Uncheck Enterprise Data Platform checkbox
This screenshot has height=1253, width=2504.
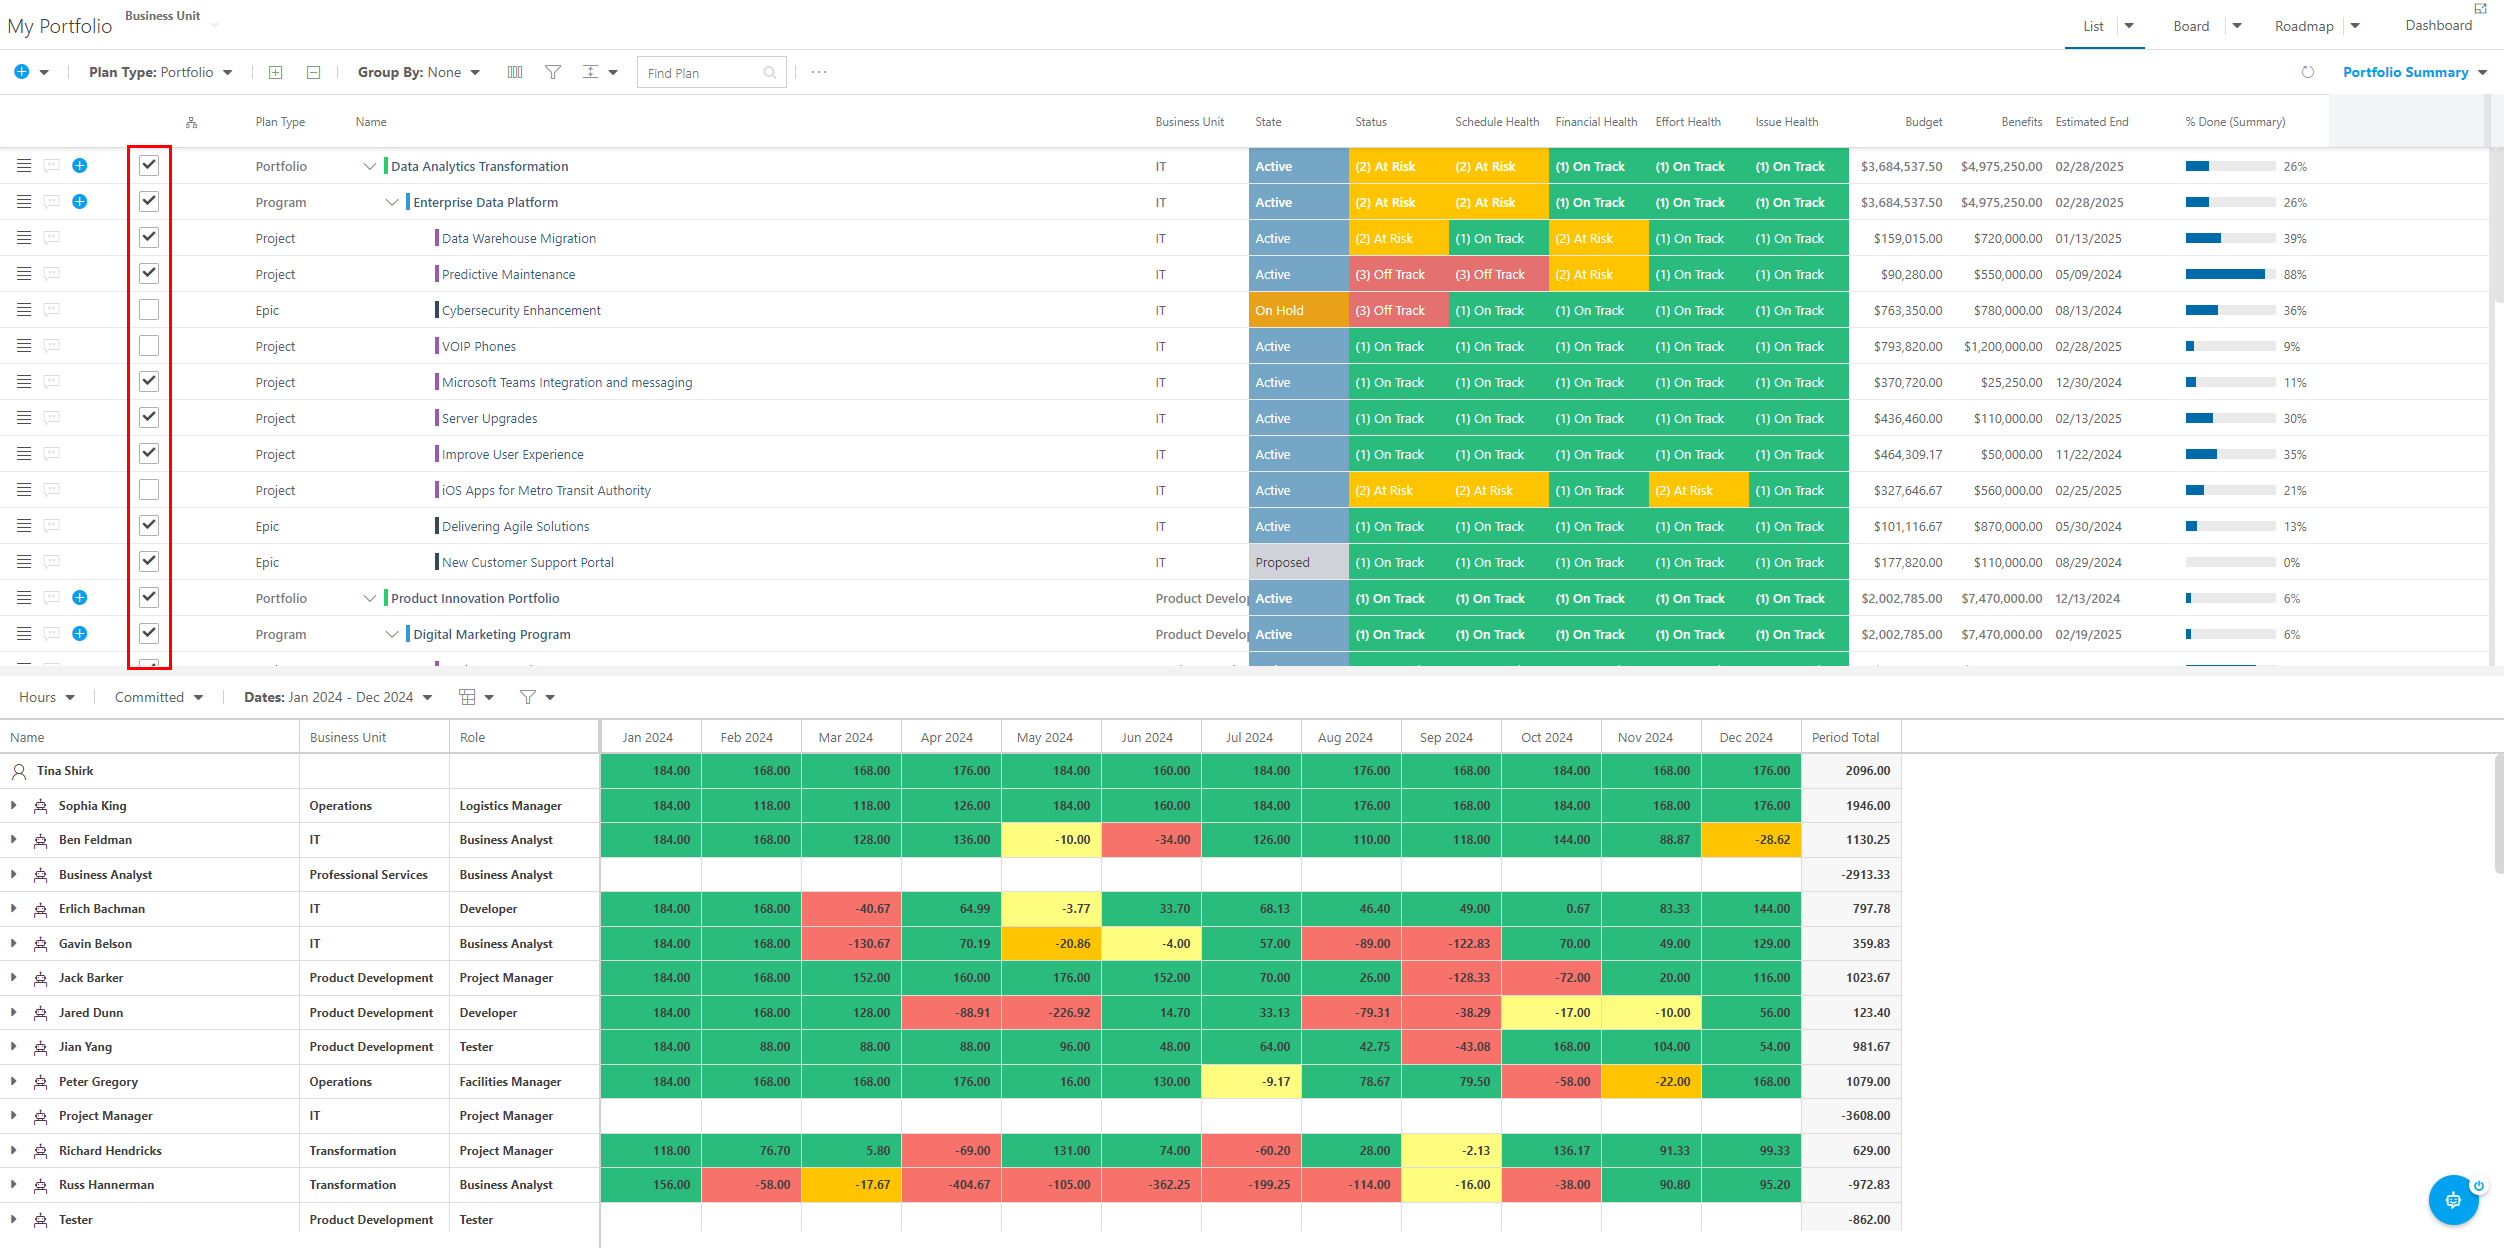[149, 202]
